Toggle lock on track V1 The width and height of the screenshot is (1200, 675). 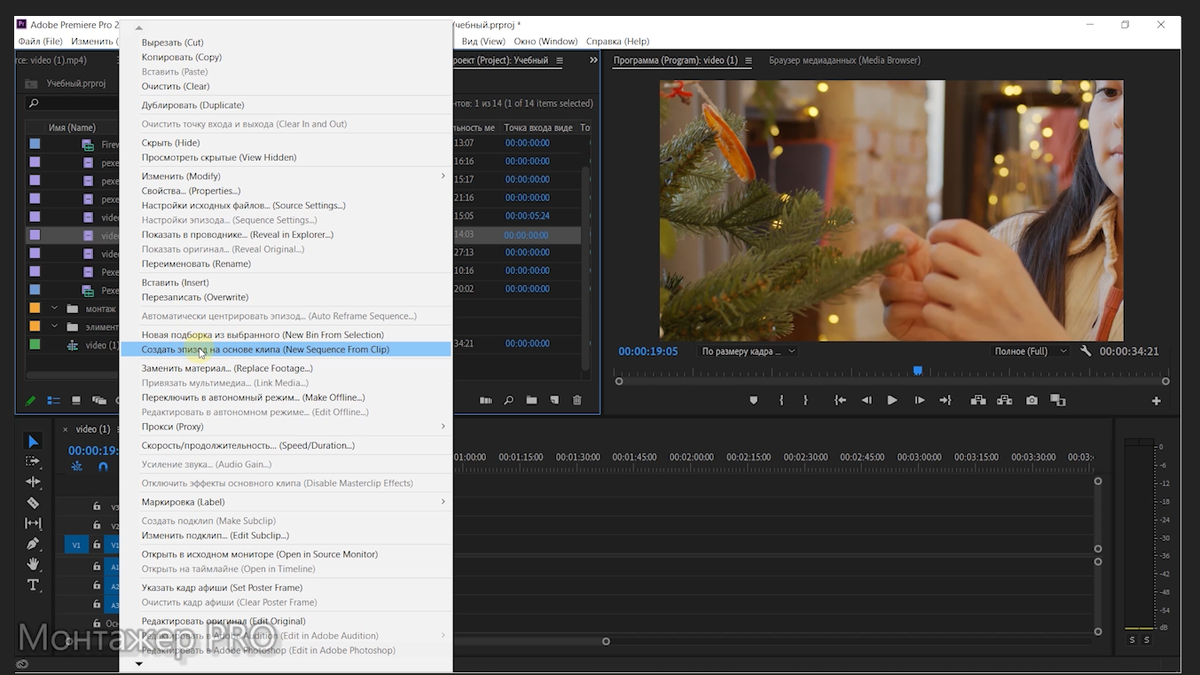tap(97, 545)
